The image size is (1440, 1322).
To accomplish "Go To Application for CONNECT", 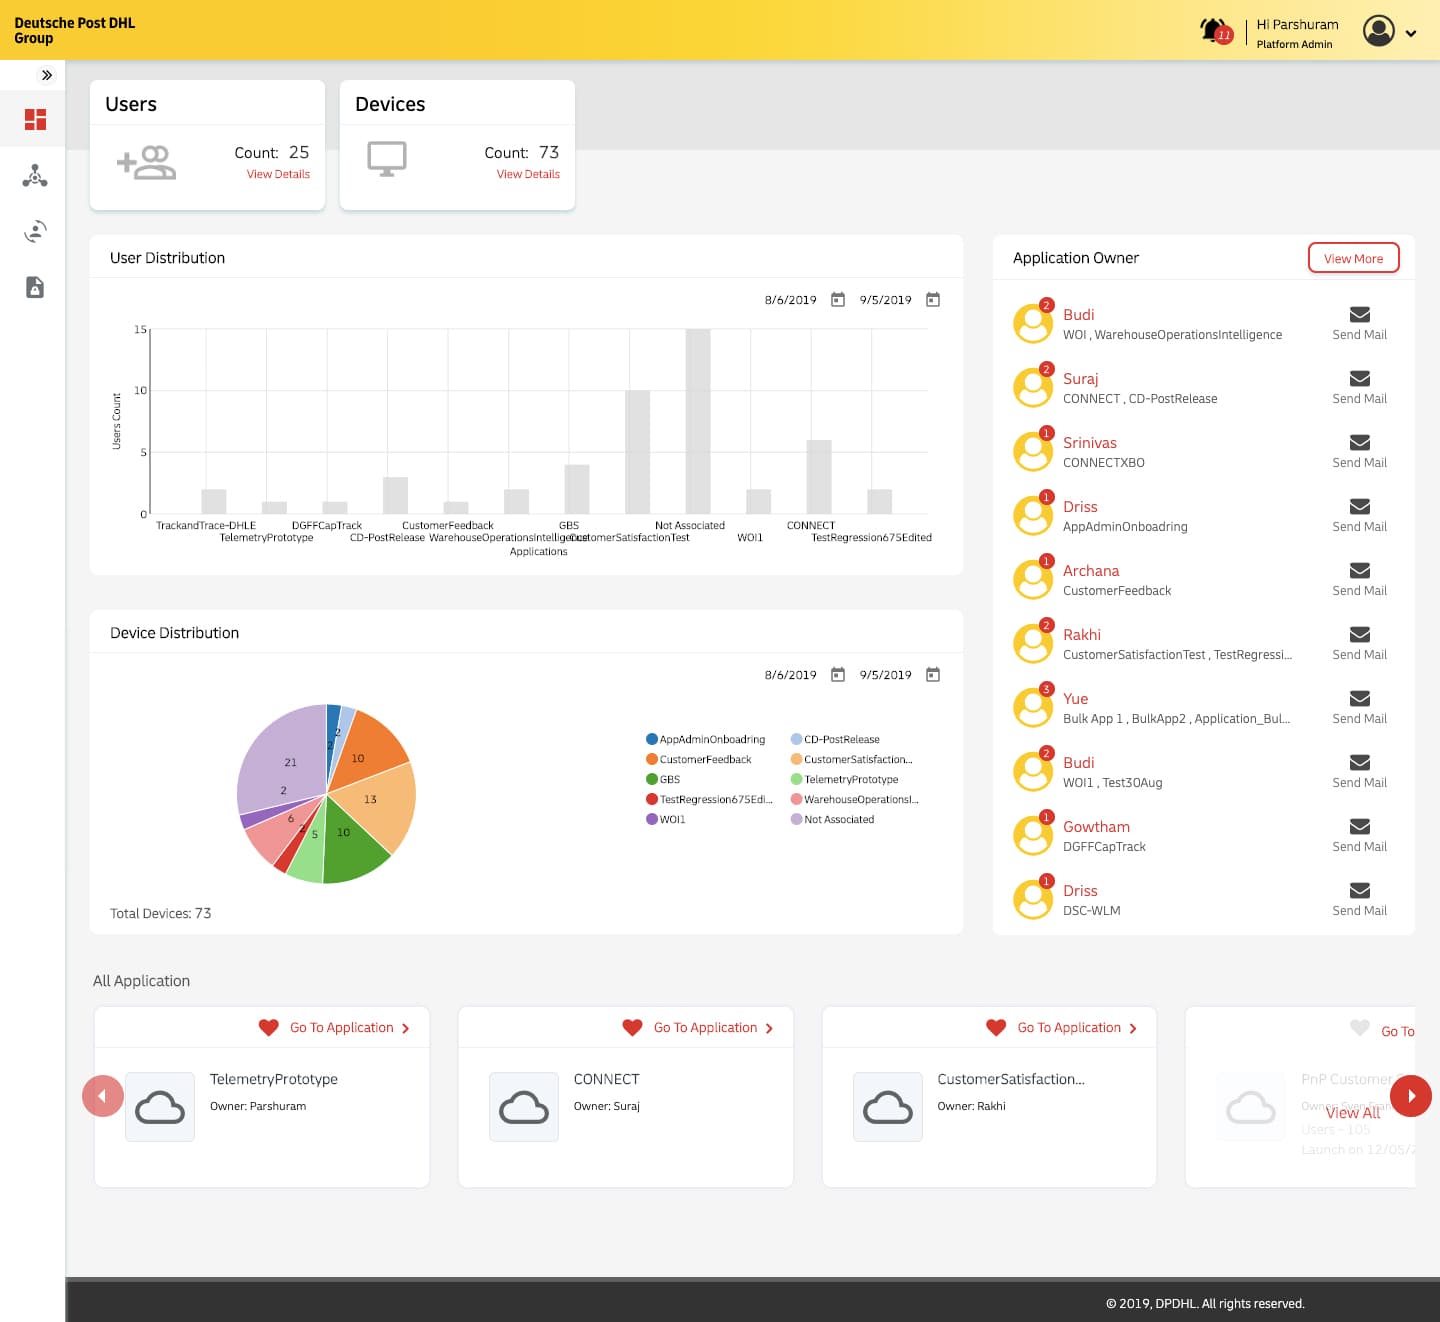I will tap(714, 1028).
